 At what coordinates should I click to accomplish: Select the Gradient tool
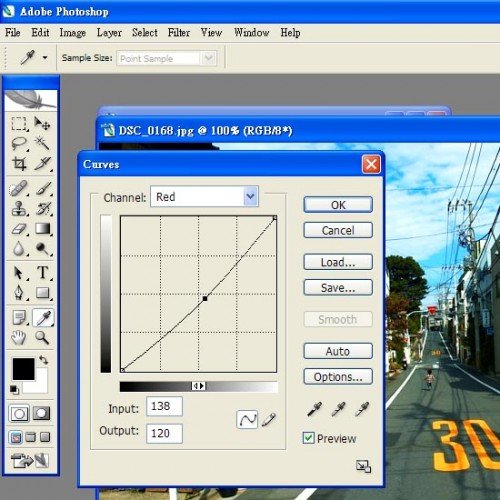coord(42,229)
